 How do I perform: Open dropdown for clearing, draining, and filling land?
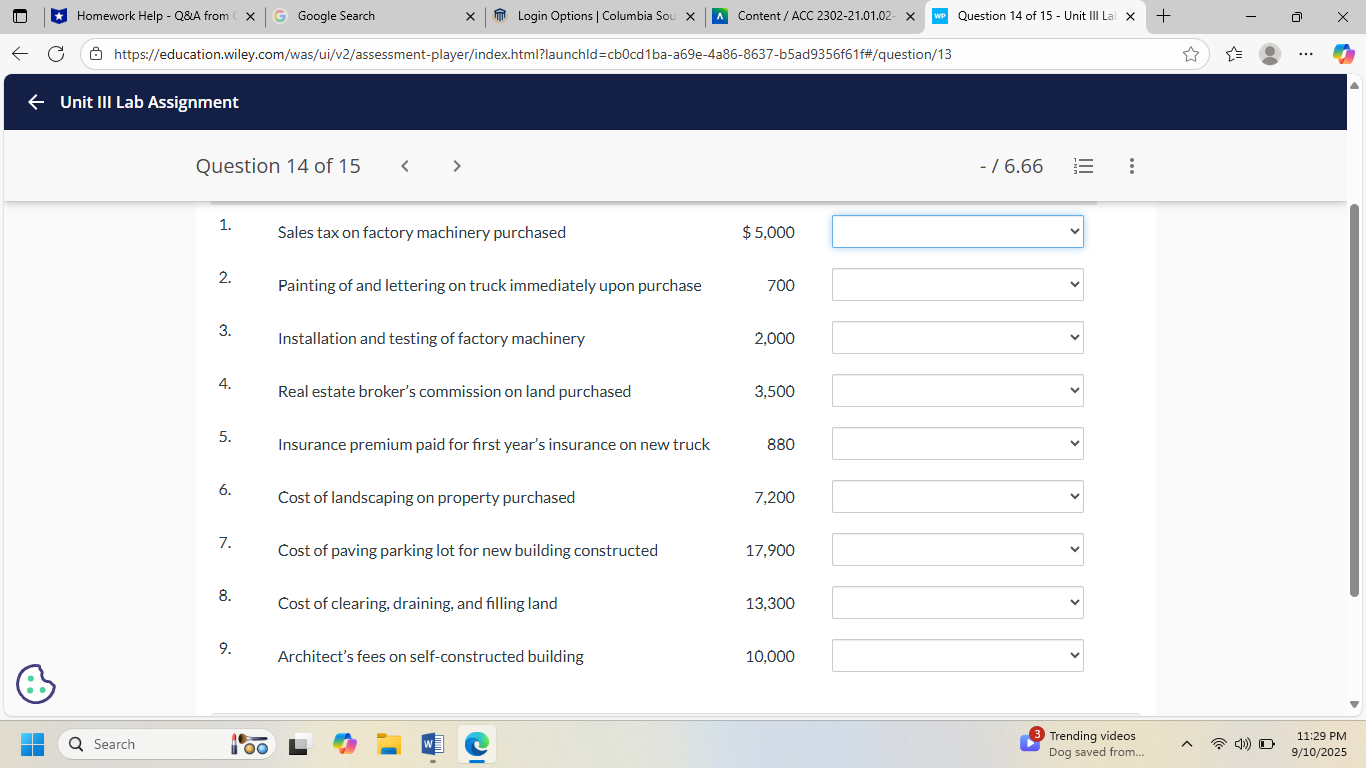click(x=958, y=603)
